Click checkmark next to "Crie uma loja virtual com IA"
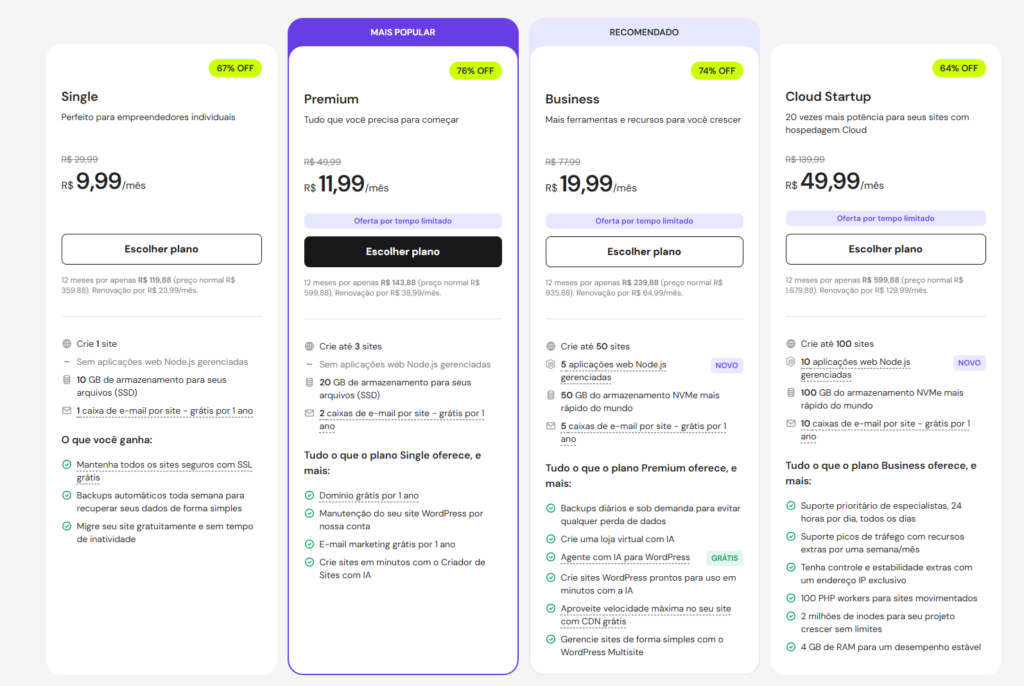The width and height of the screenshot is (1024, 686). pyautogui.click(x=551, y=539)
